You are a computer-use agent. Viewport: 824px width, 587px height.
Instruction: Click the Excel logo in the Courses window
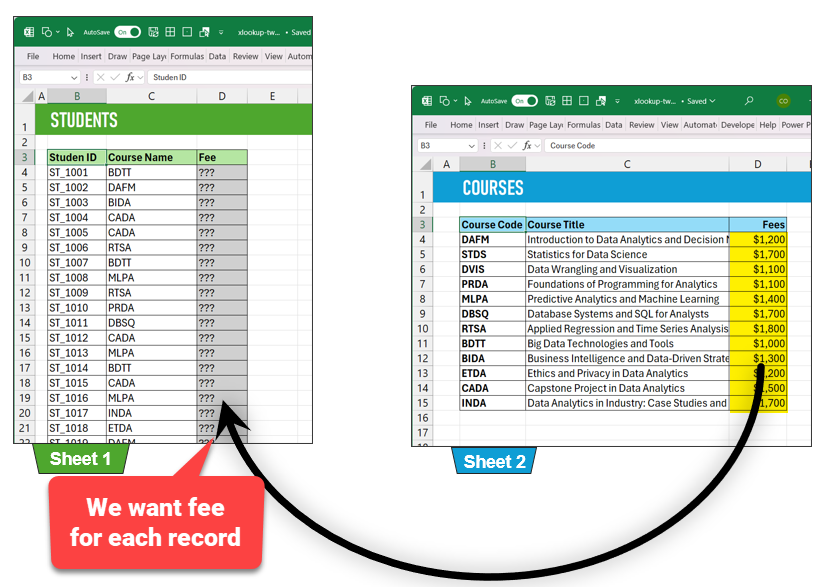[x=427, y=101]
